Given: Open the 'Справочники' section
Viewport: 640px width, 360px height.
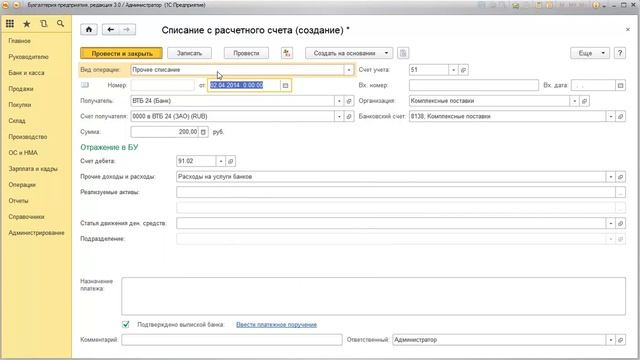Looking at the screenshot, I should (26, 217).
